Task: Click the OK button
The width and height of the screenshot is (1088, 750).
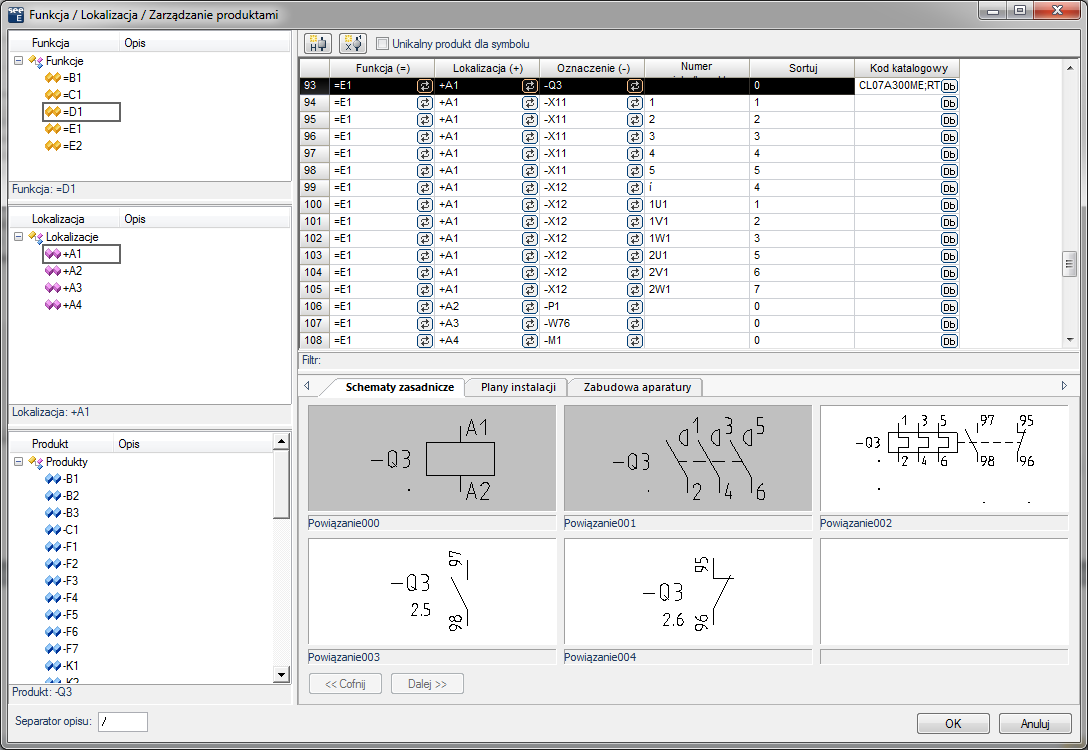Action: coord(953,724)
